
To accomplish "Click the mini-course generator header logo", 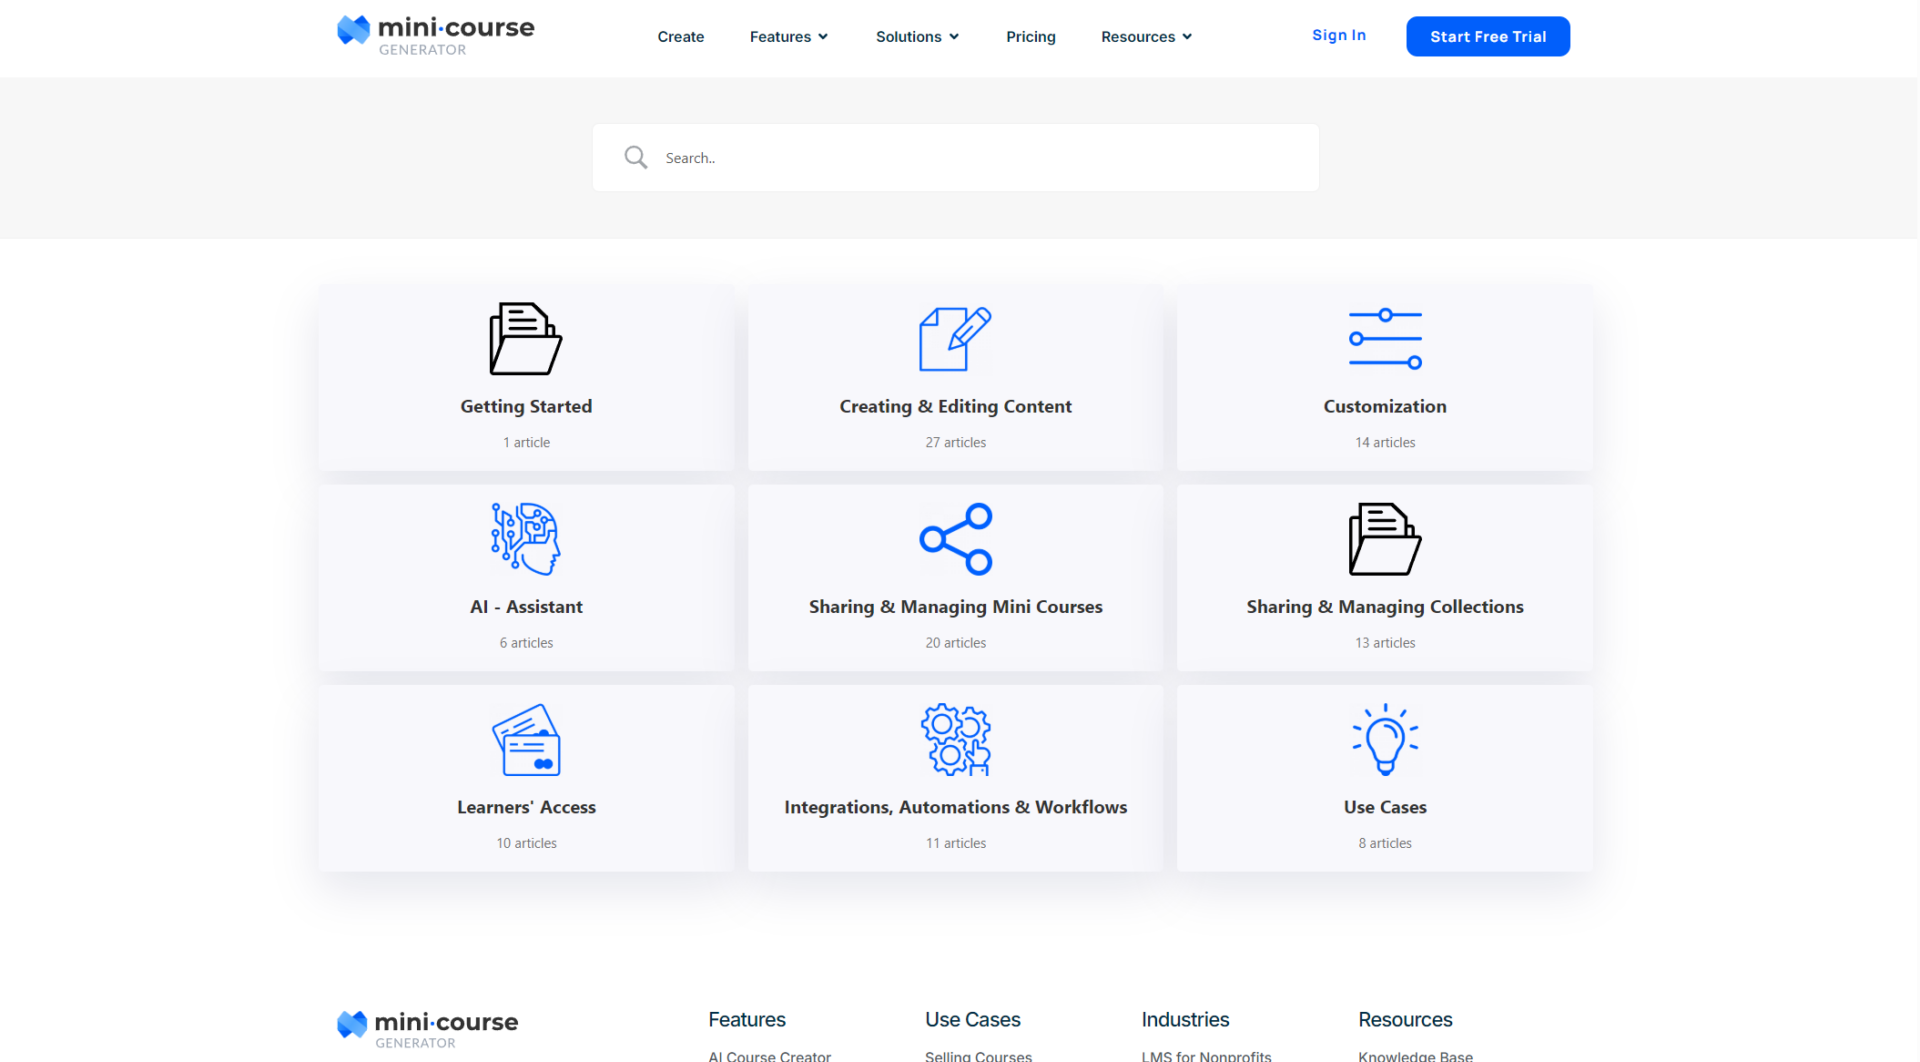I will (x=436, y=34).
